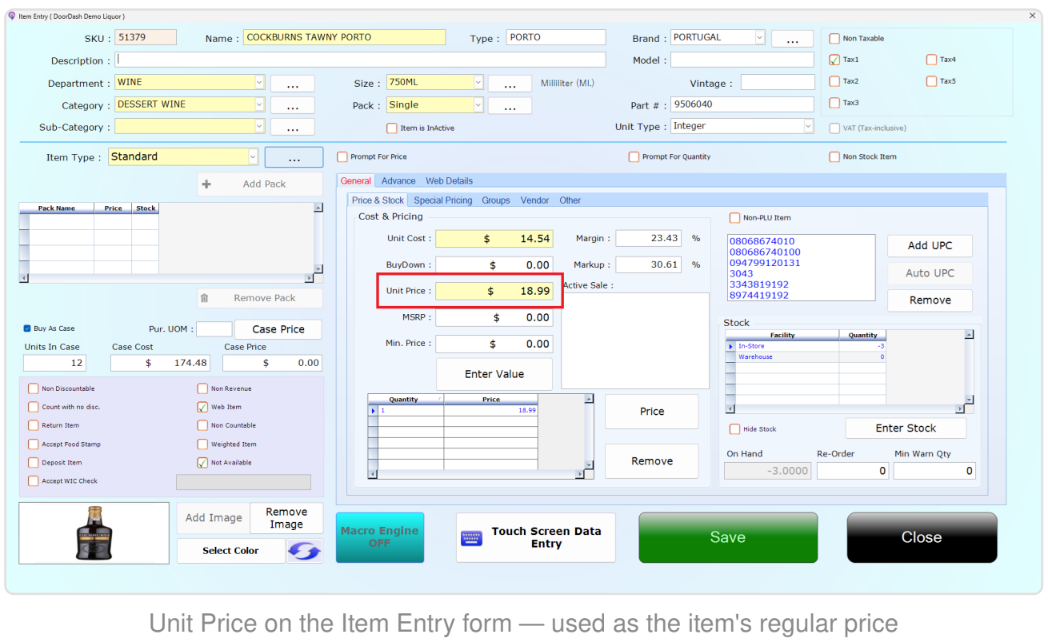The width and height of the screenshot is (1048, 644).
Task: Click the Re-Order quantity field
Action: tap(852, 471)
